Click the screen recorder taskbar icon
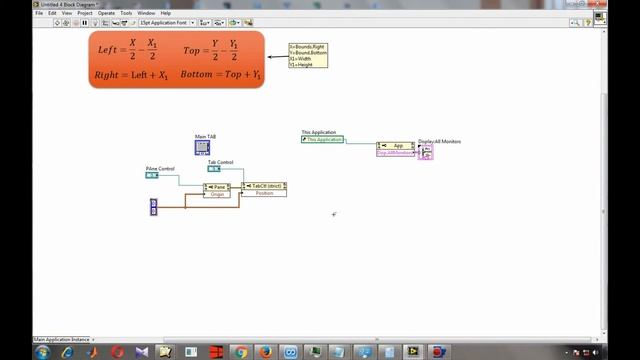Image resolution: width=640 pixels, height=360 pixels. coord(438,352)
